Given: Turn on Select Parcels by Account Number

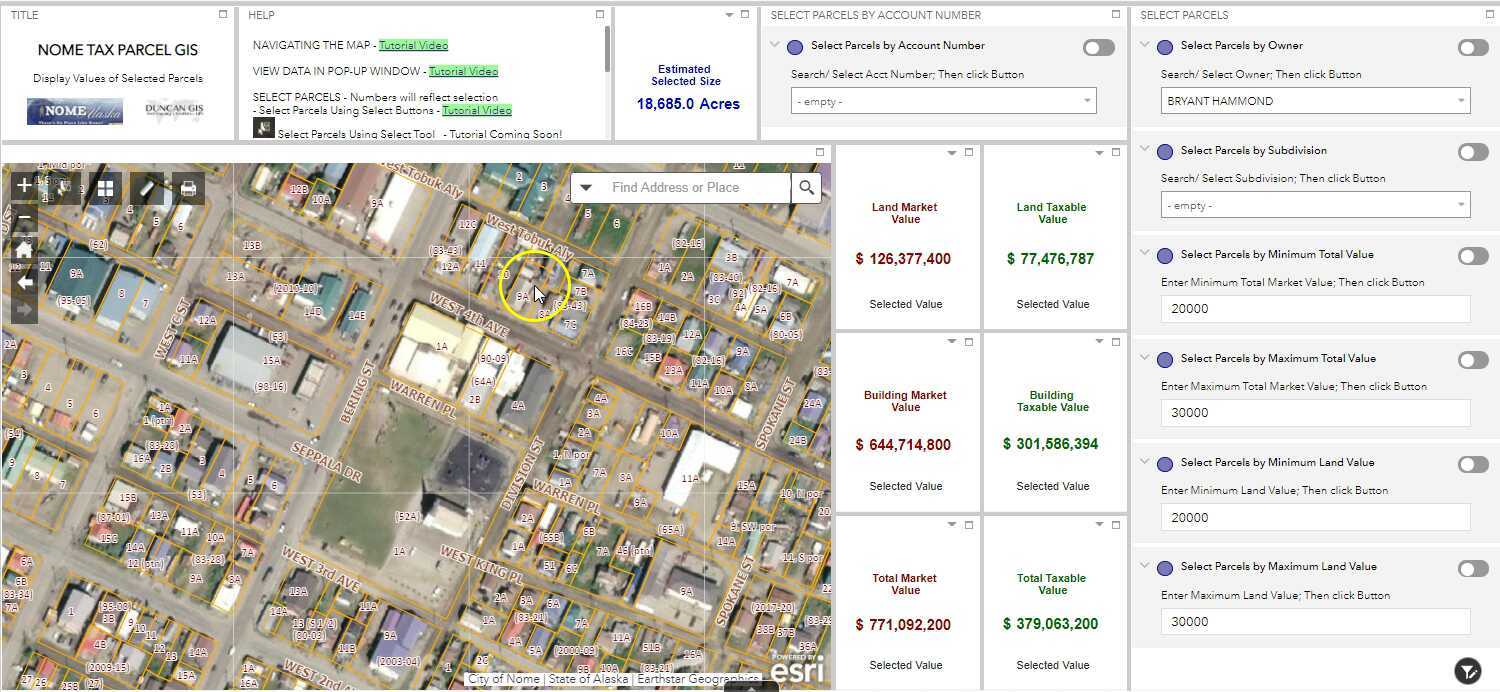Looking at the screenshot, I should [1098, 47].
